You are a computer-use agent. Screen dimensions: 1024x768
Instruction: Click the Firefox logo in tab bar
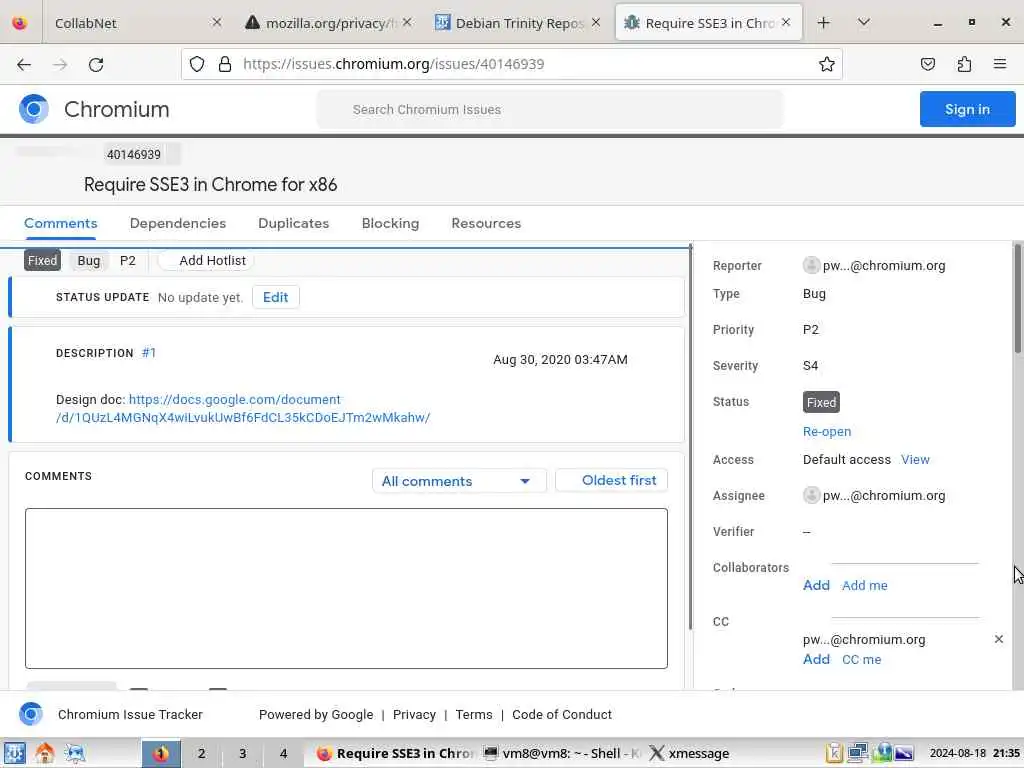(x=20, y=23)
